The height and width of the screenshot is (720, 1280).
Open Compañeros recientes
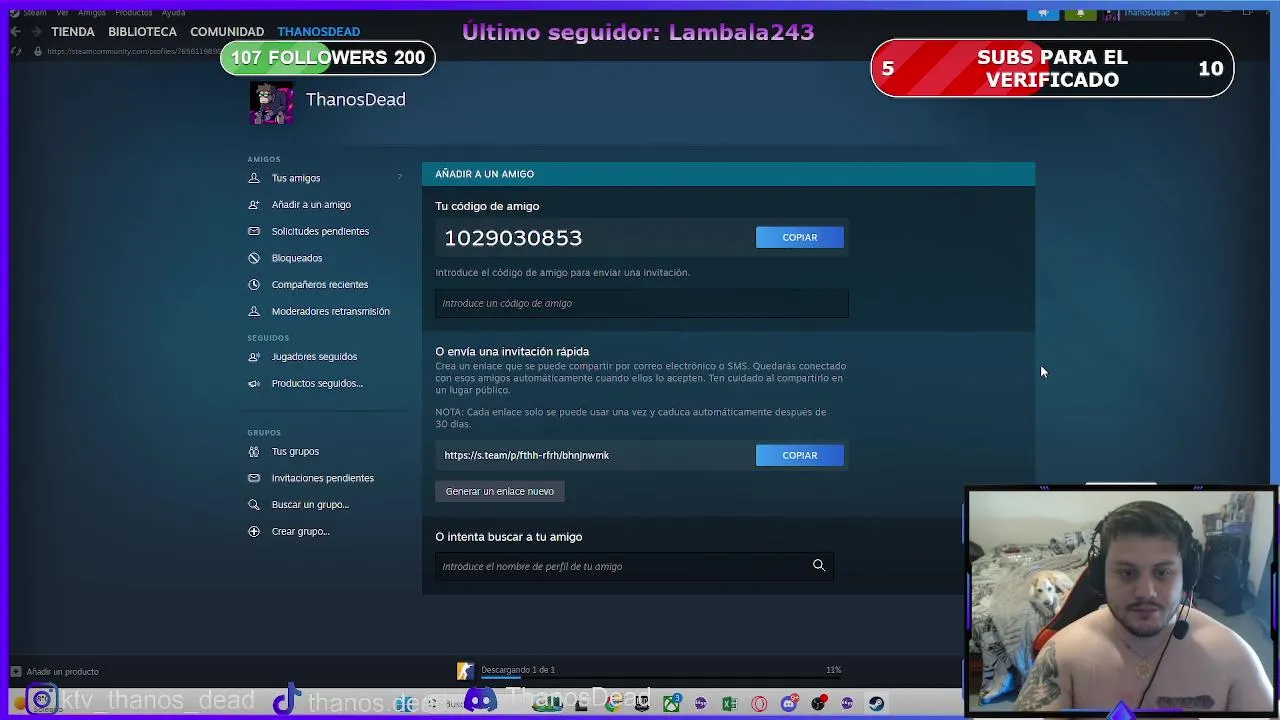pyautogui.click(x=320, y=285)
